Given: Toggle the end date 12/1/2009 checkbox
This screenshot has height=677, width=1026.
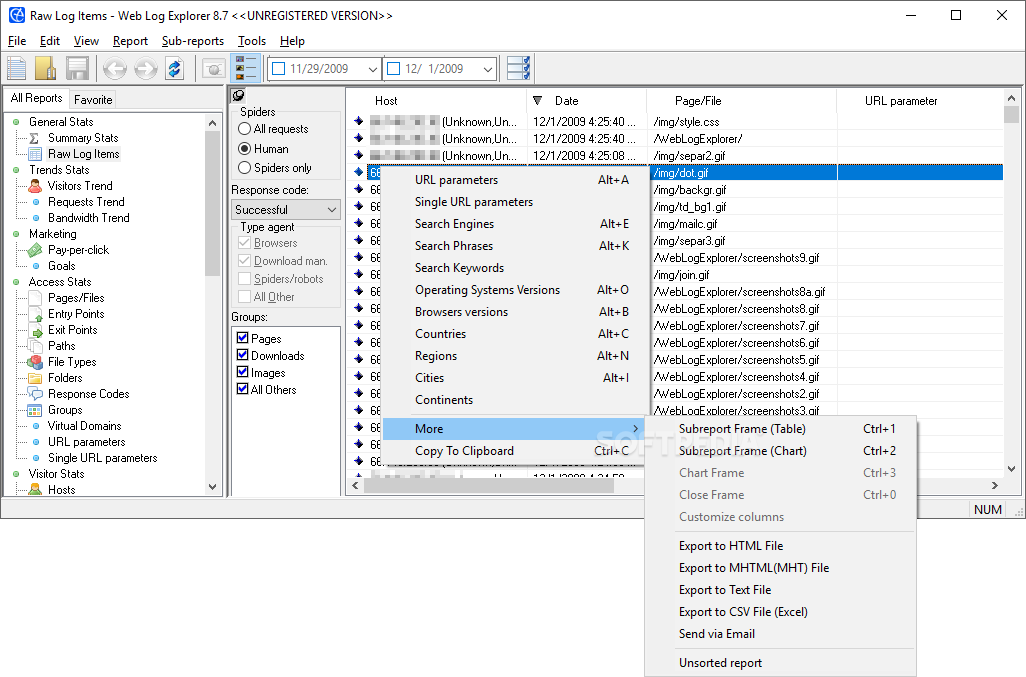Looking at the screenshot, I should pos(394,69).
